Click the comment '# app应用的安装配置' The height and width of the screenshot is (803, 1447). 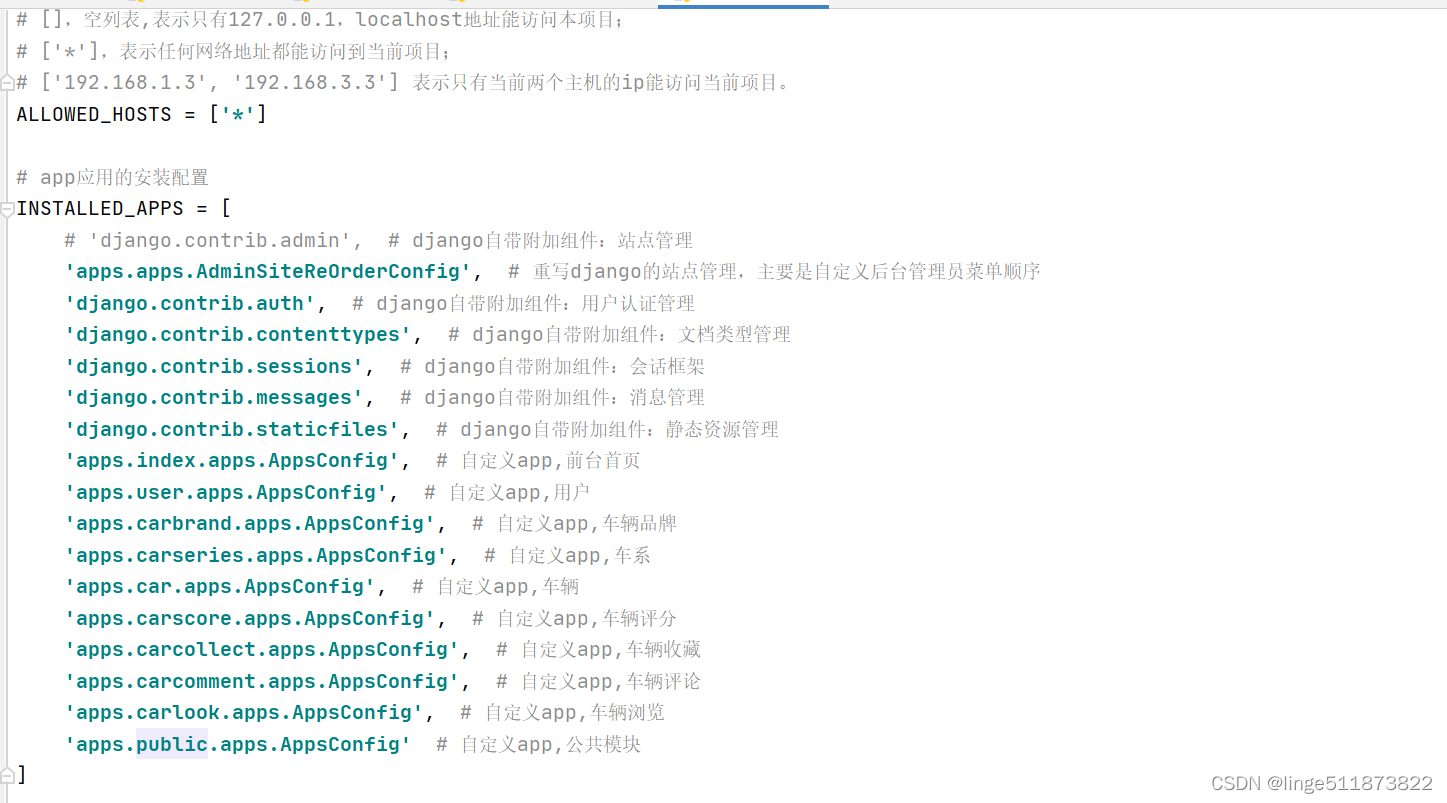(112, 177)
